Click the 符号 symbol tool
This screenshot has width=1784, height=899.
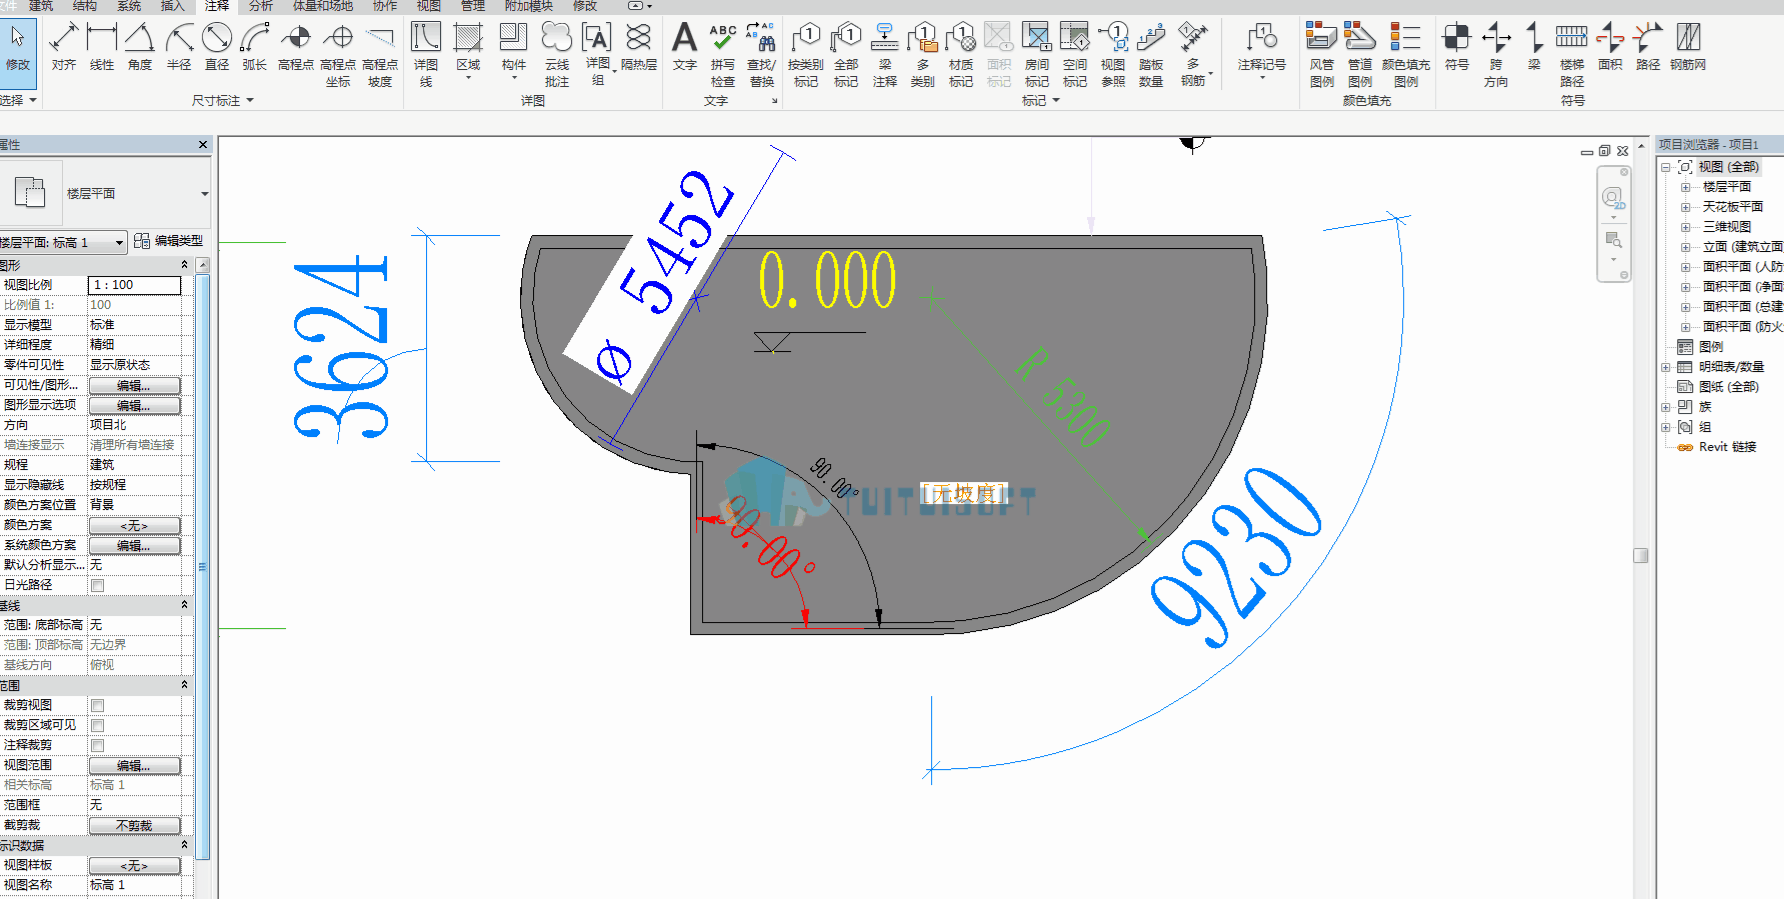click(1457, 47)
